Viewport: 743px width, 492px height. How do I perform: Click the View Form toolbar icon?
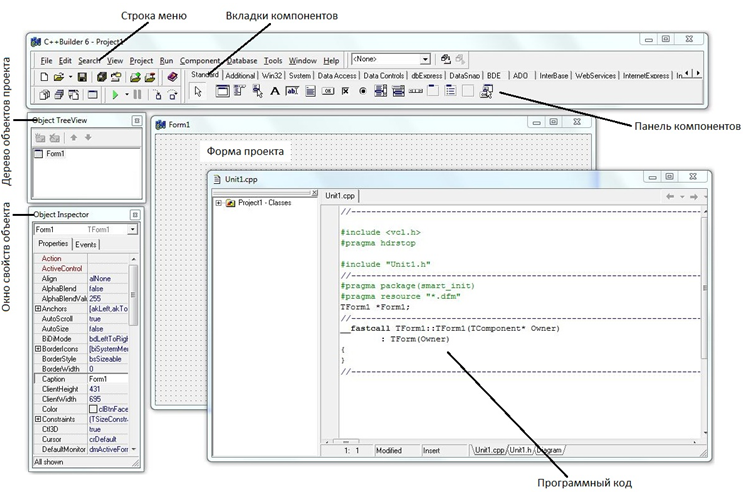[x=59, y=95]
